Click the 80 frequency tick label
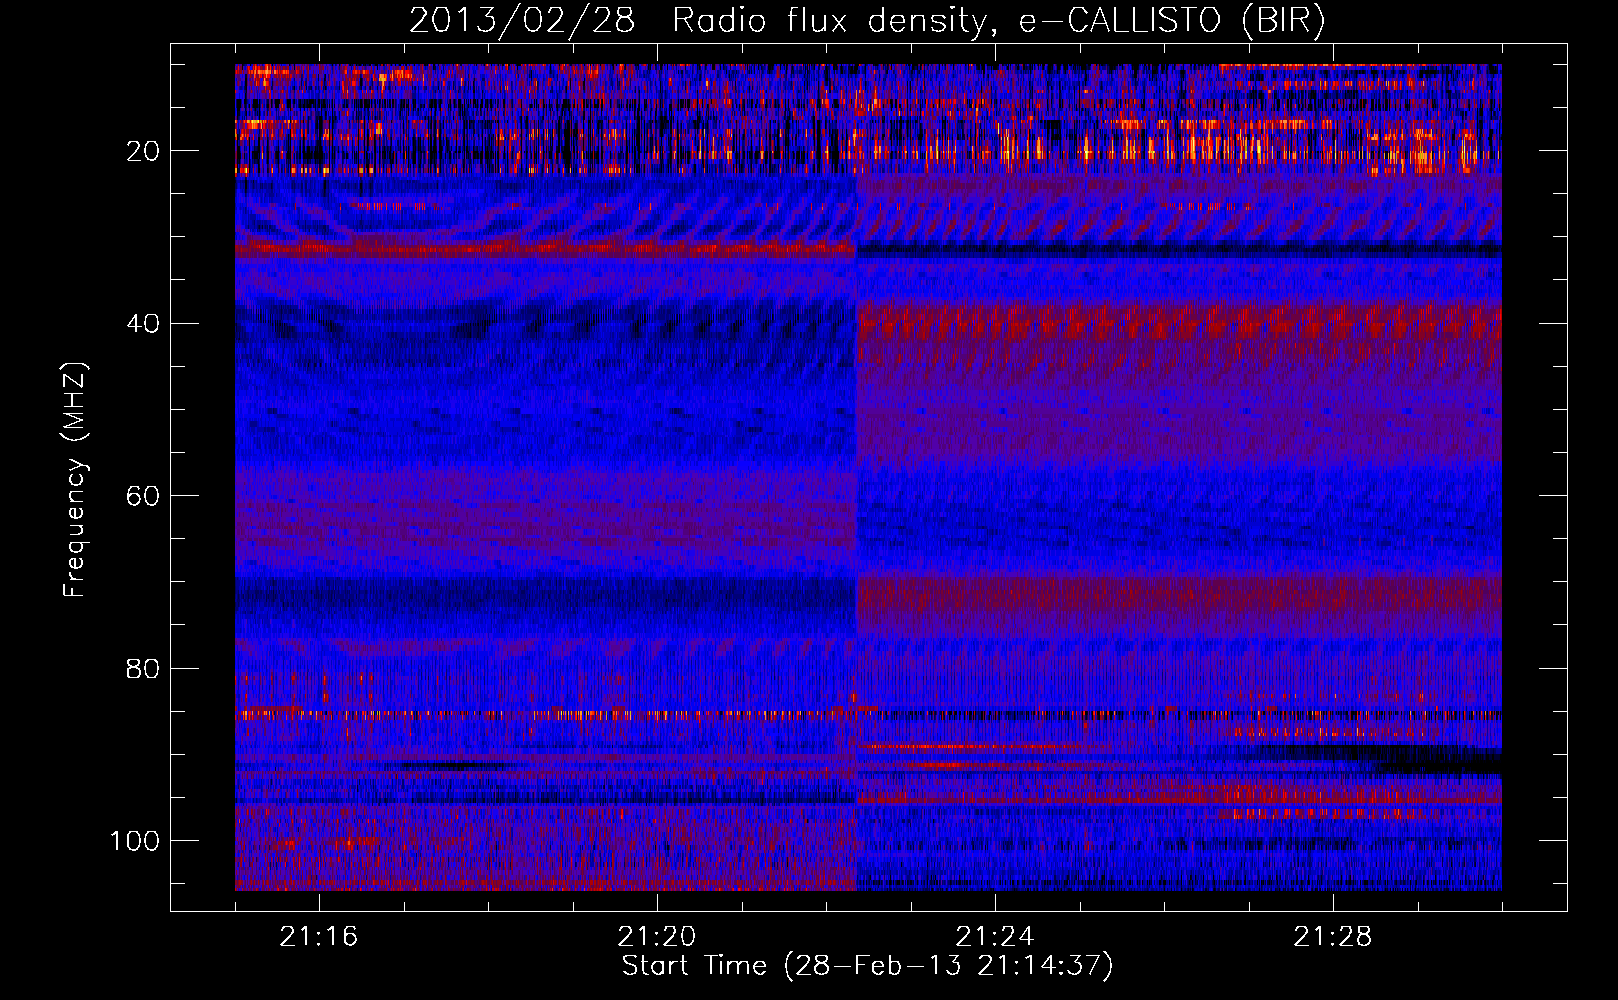The height and width of the screenshot is (1000, 1618). coord(143,668)
